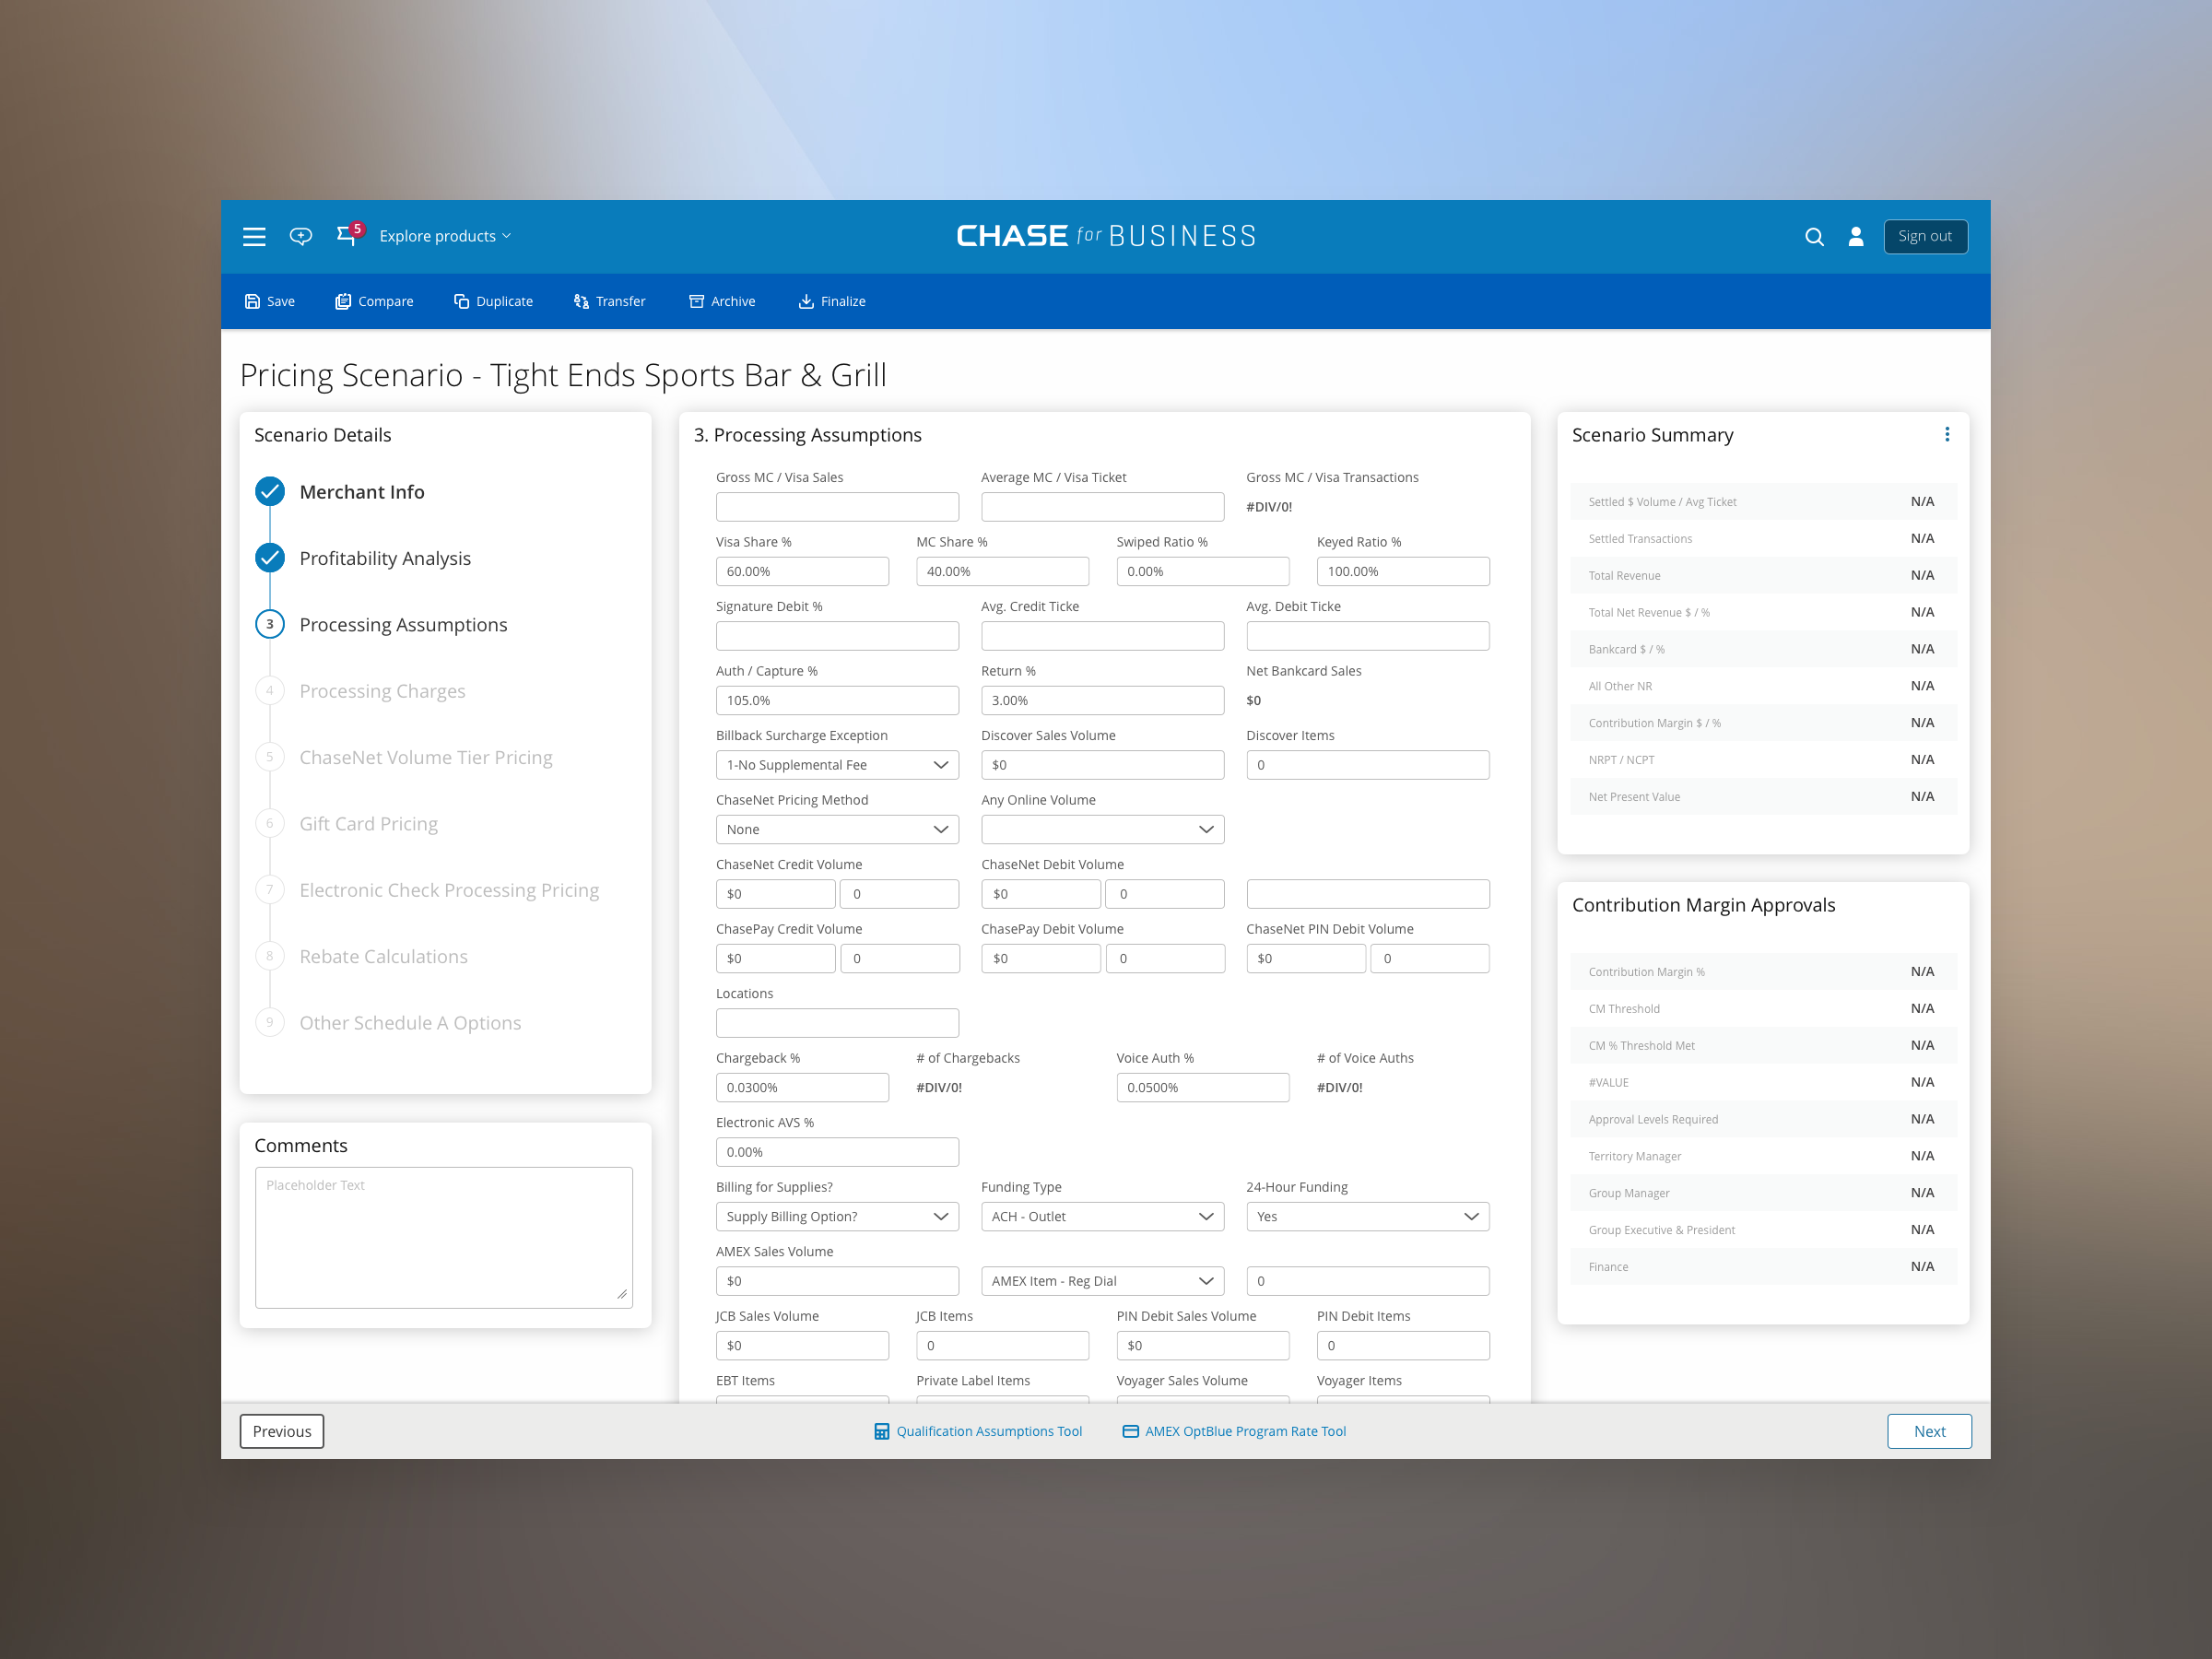Image resolution: width=2212 pixels, height=1659 pixels.
Task: Click the ChaseNet PIN Debit Volume dollar field
Action: pyautogui.click(x=1306, y=958)
